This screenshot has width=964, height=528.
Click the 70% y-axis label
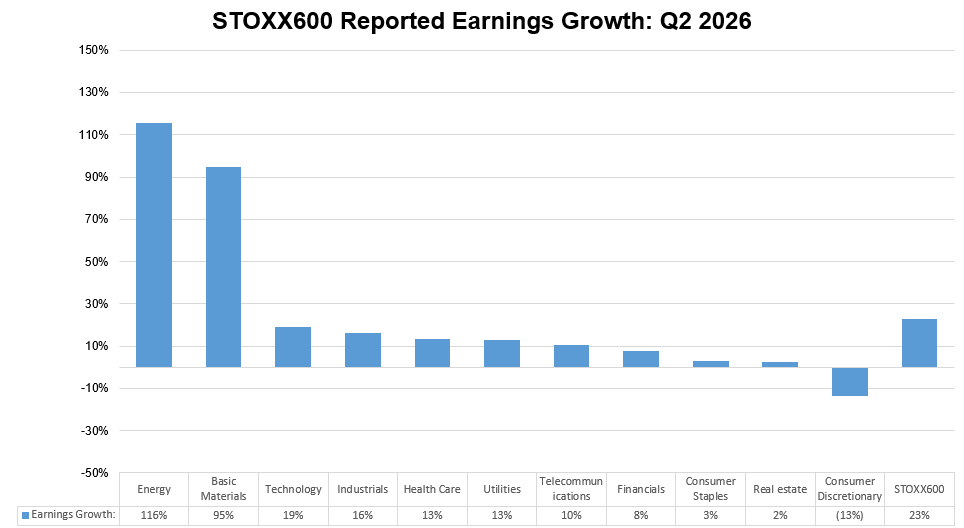click(x=97, y=219)
